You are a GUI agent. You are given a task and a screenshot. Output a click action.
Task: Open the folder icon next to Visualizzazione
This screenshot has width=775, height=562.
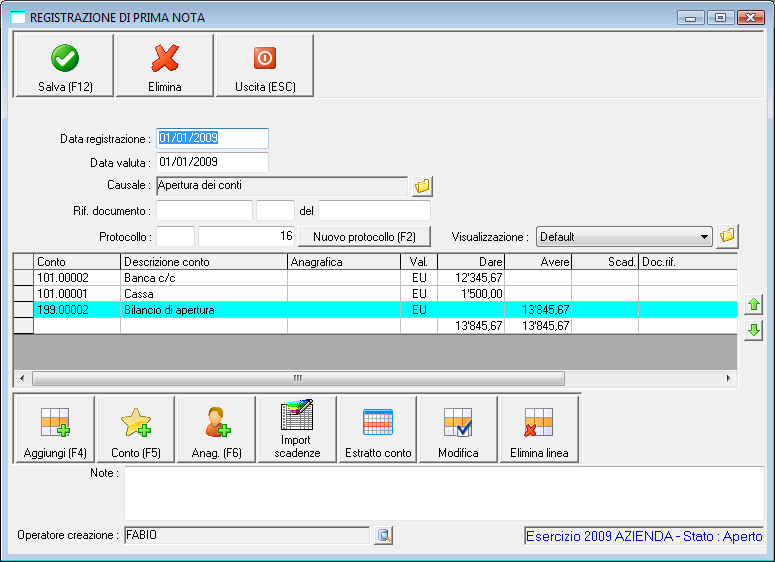point(727,236)
